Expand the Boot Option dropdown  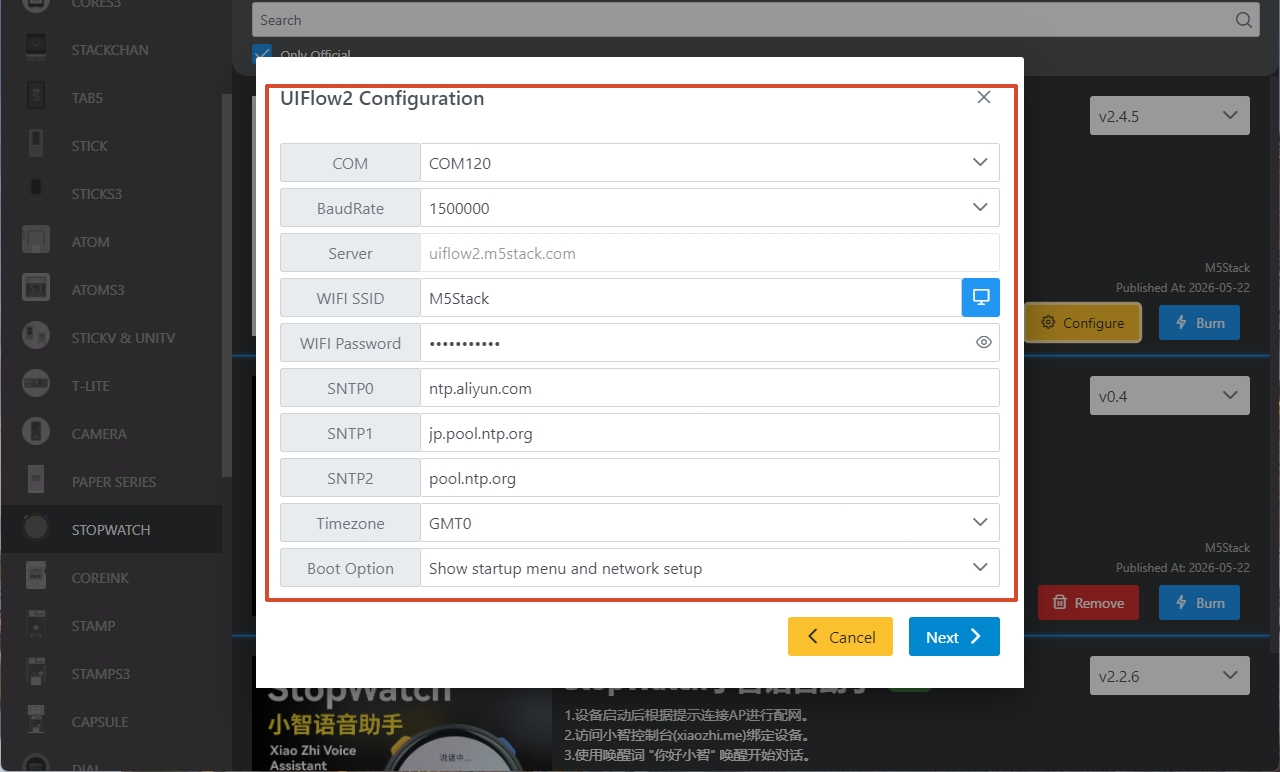[710, 568]
